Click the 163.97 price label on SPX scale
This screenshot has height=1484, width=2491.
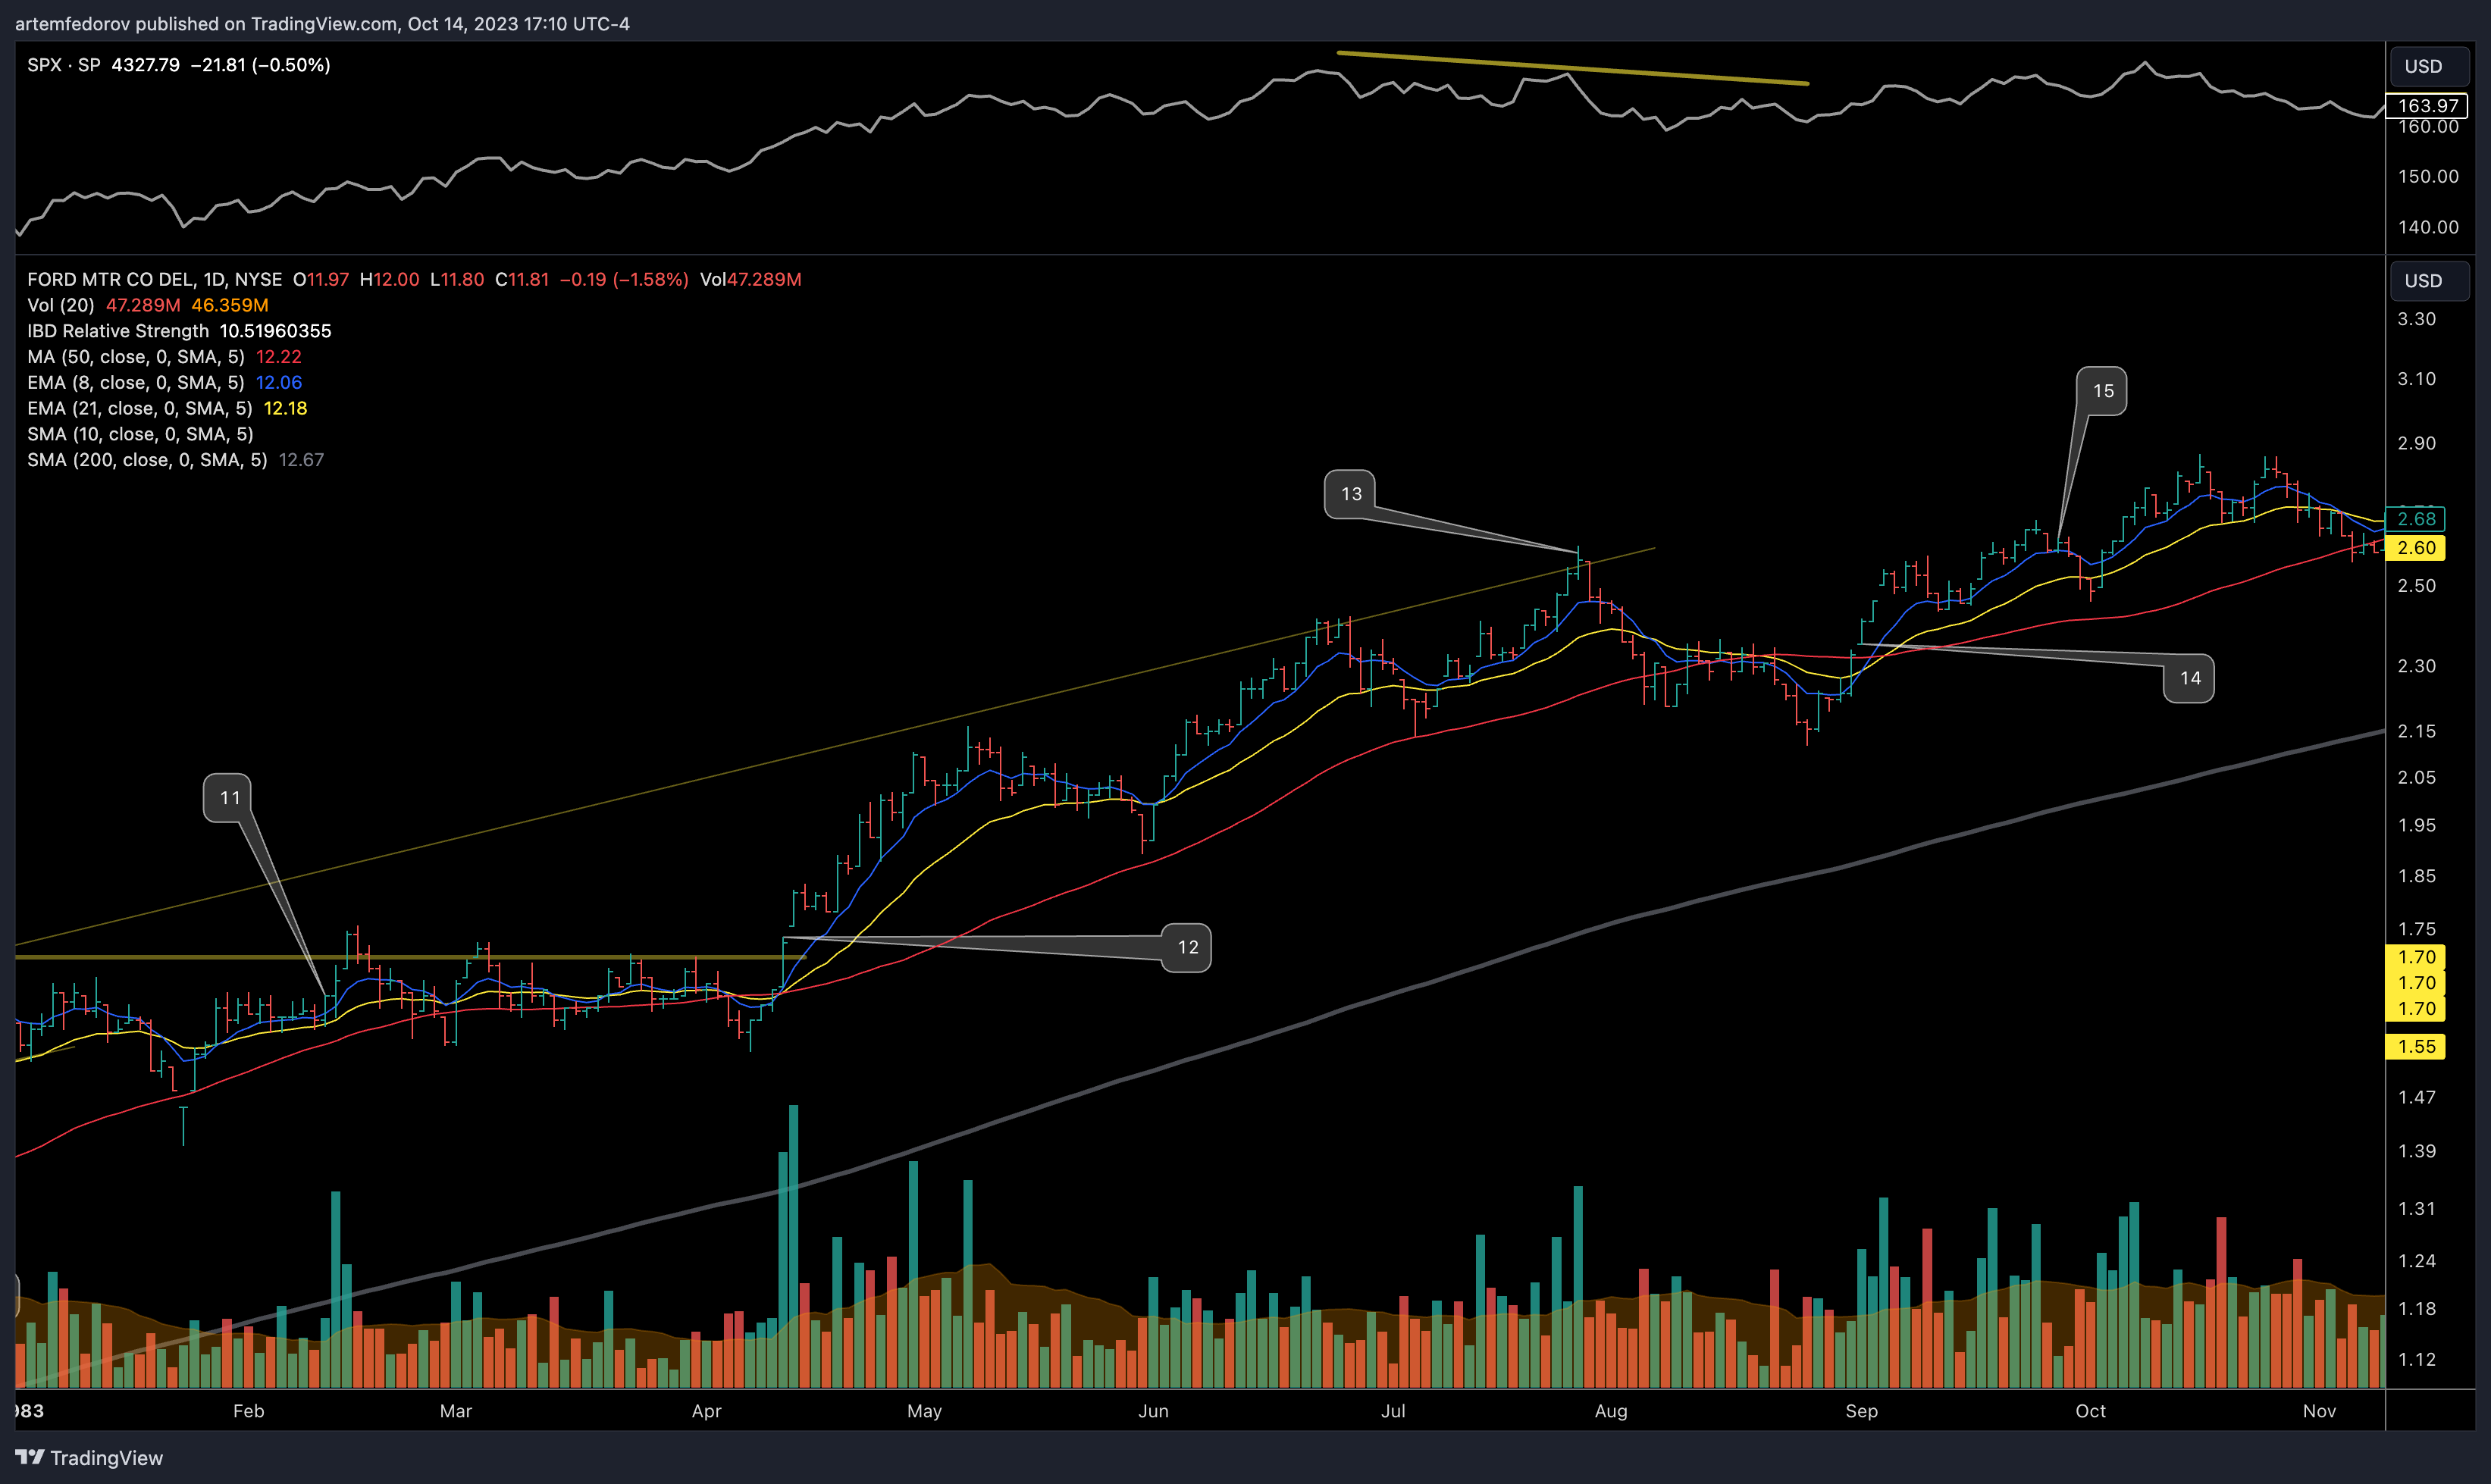[x=2427, y=106]
